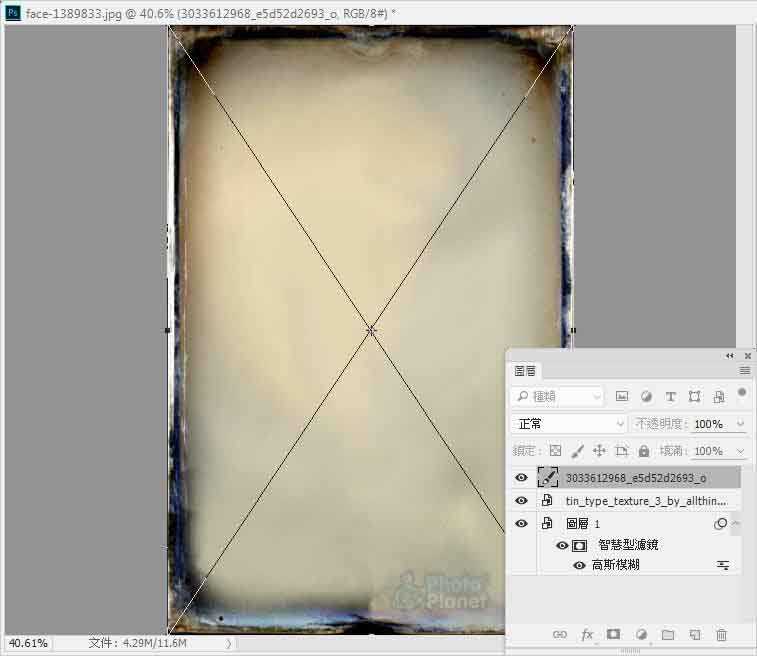Create new fill or adjustment layer

coord(641,634)
